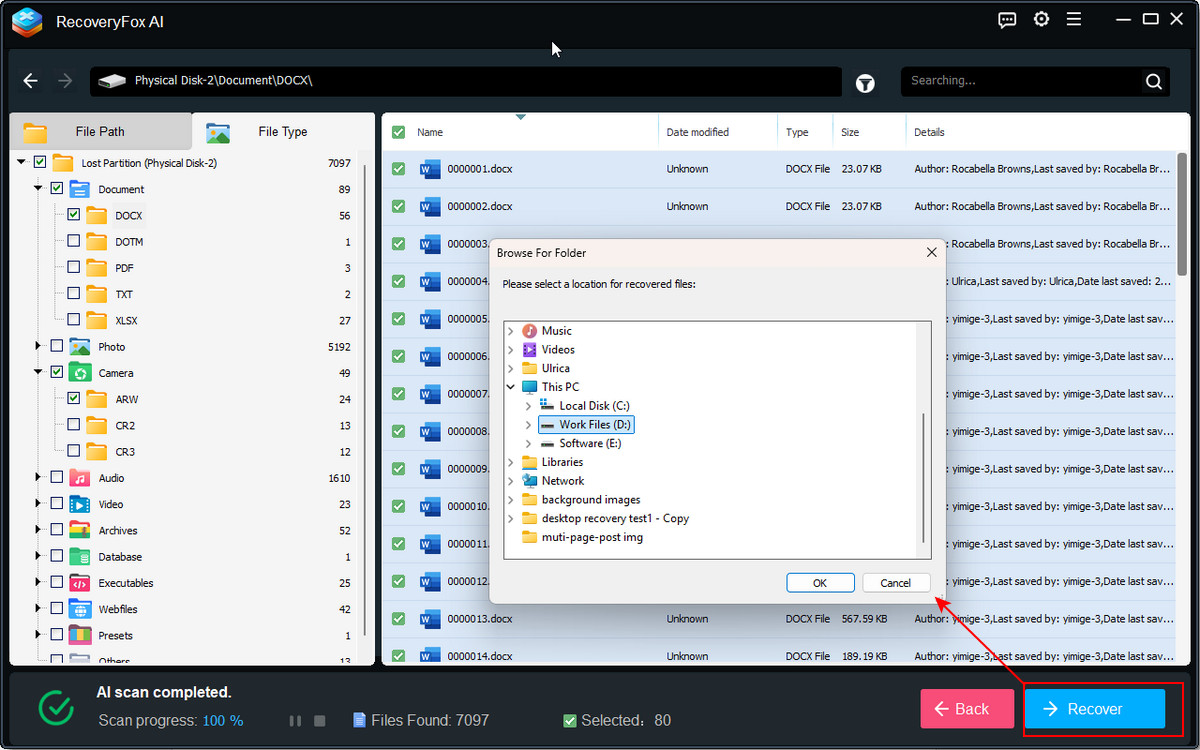Viewport: 1200px width, 750px height.
Task: Uncheck the 0000002.docx checkbox
Action: pos(398,206)
